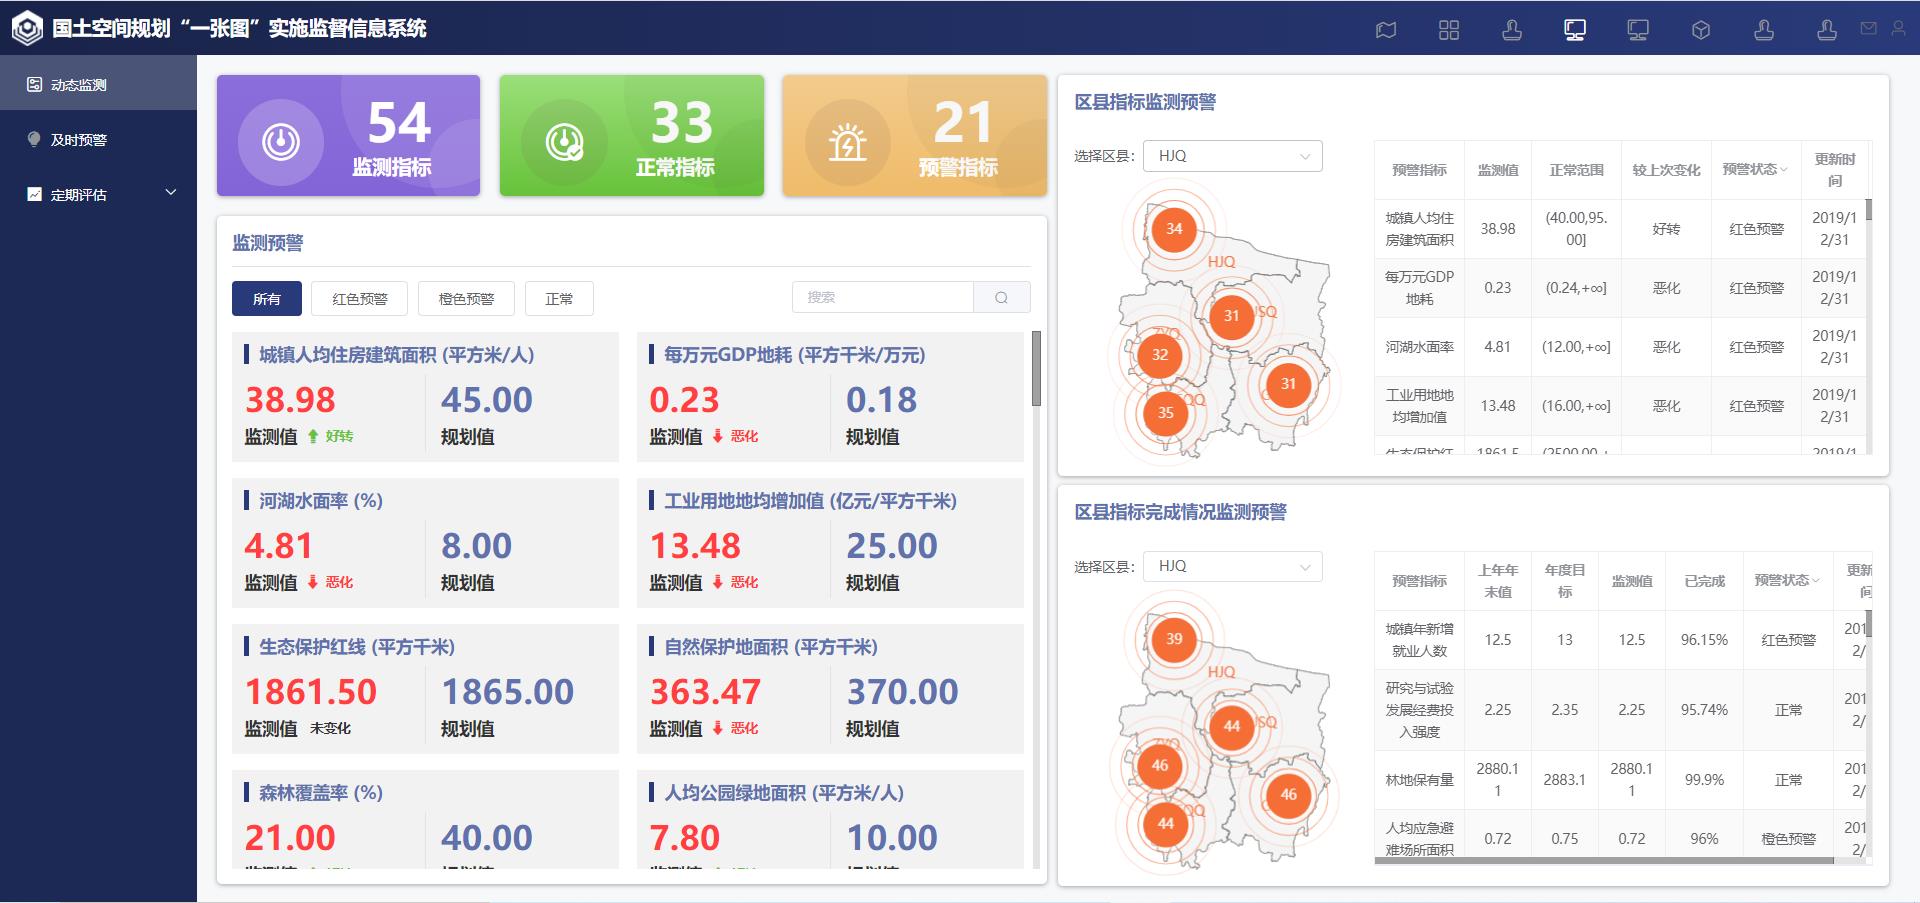Viewport: 1920px width, 903px height.
Task: Open 选择区县 dropdown in 区县指标监测预警 panel
Action: pos(1232,156)
